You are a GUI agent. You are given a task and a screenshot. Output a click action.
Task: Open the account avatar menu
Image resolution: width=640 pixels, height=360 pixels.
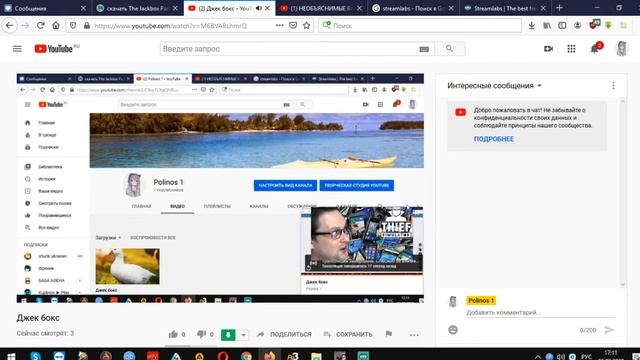(621, 49)
